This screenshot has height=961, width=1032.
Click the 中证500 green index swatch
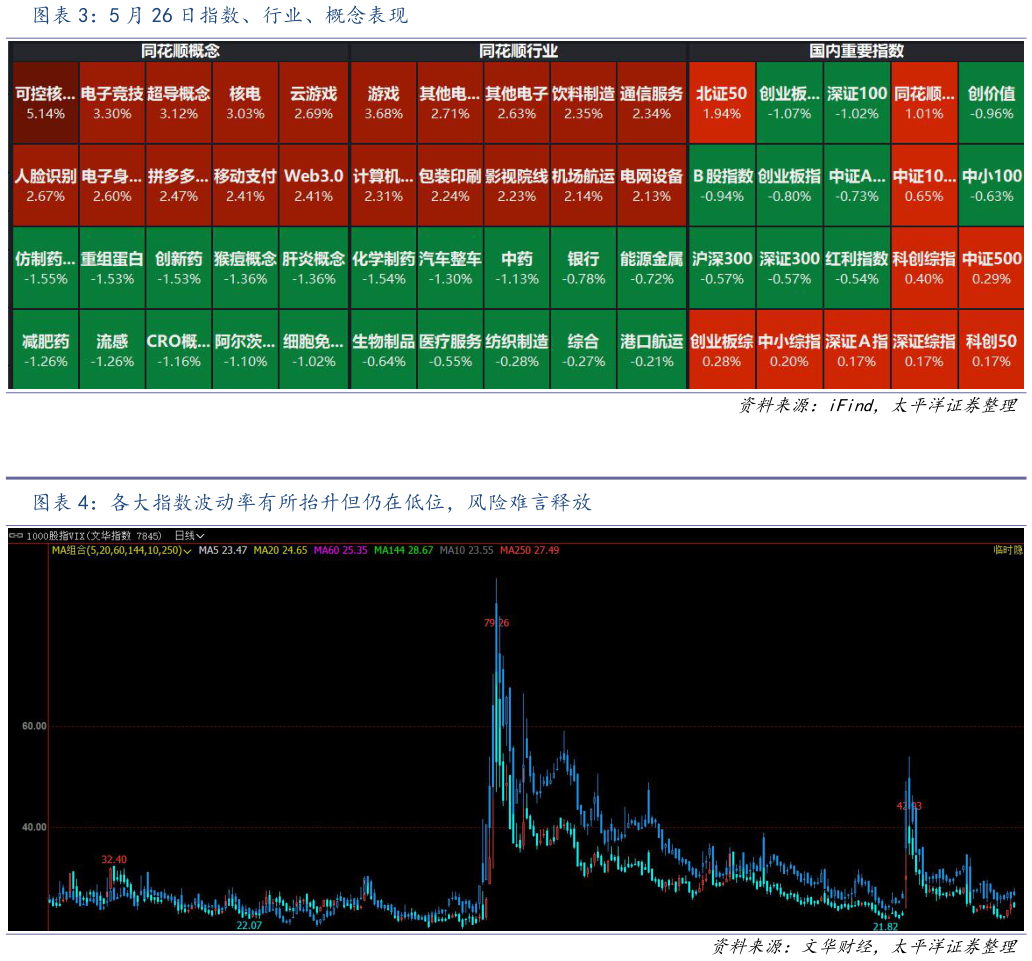(991, 267)
